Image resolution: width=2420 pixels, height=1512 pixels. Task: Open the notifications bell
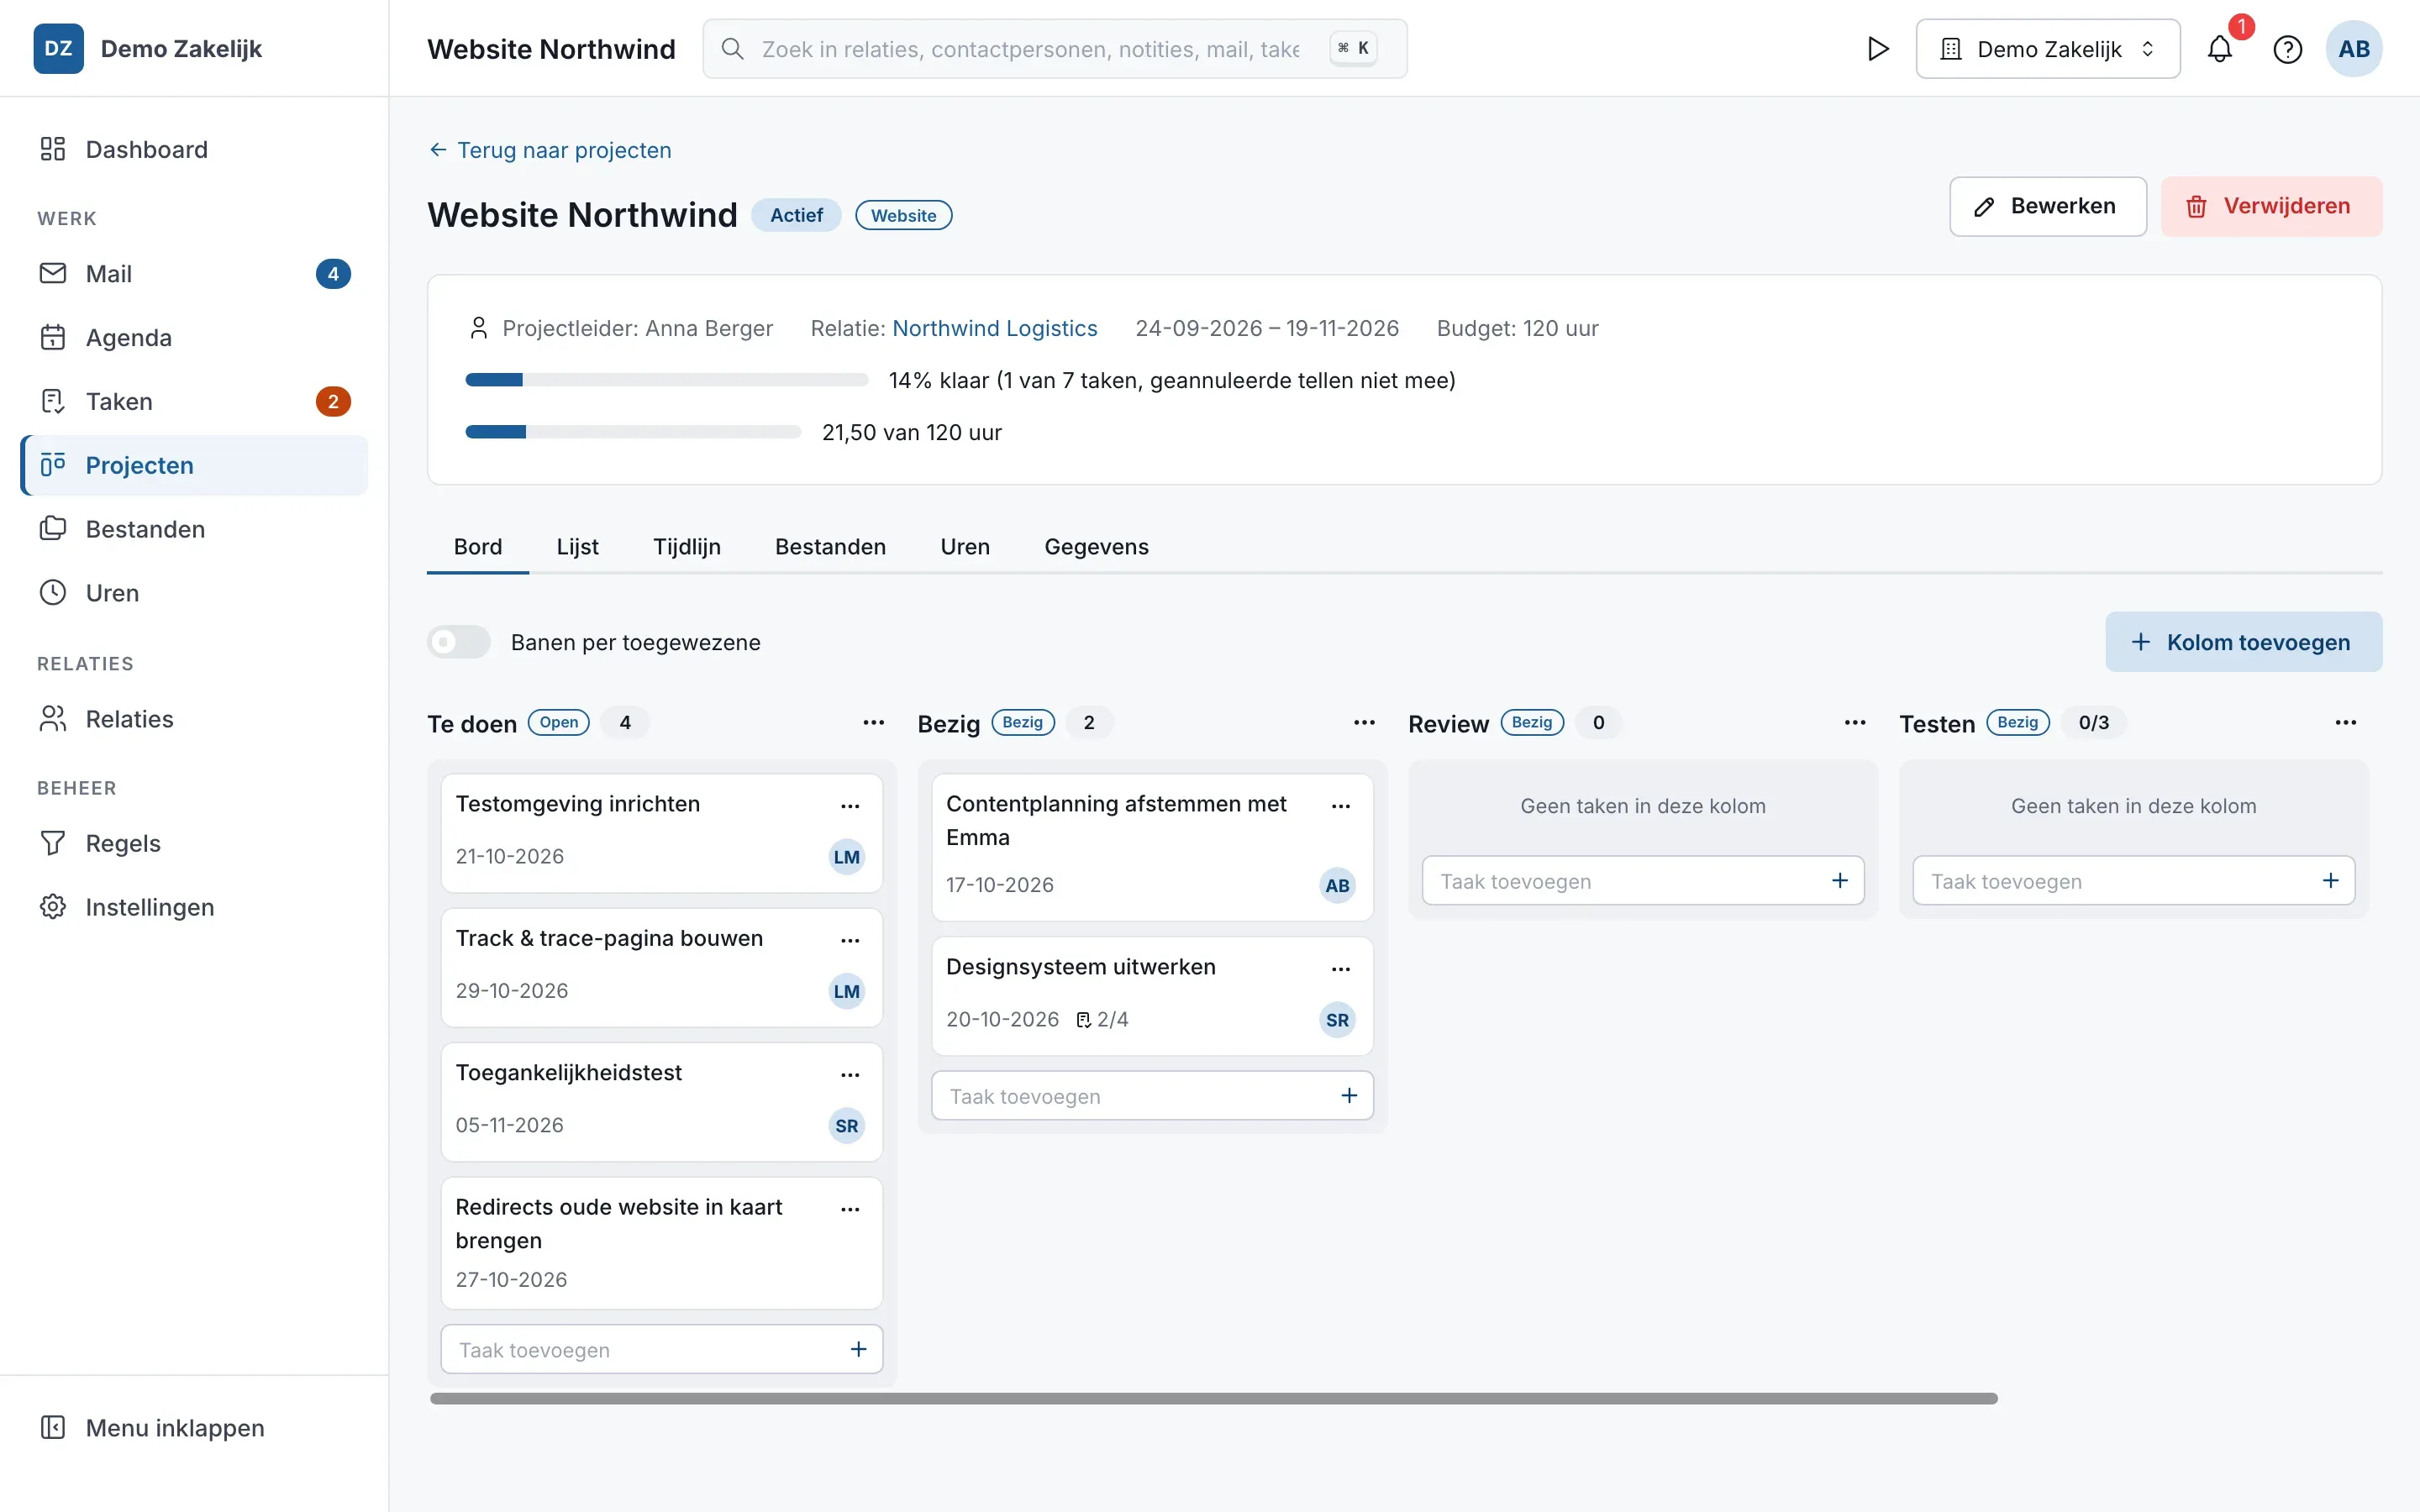click(2219, 49)
